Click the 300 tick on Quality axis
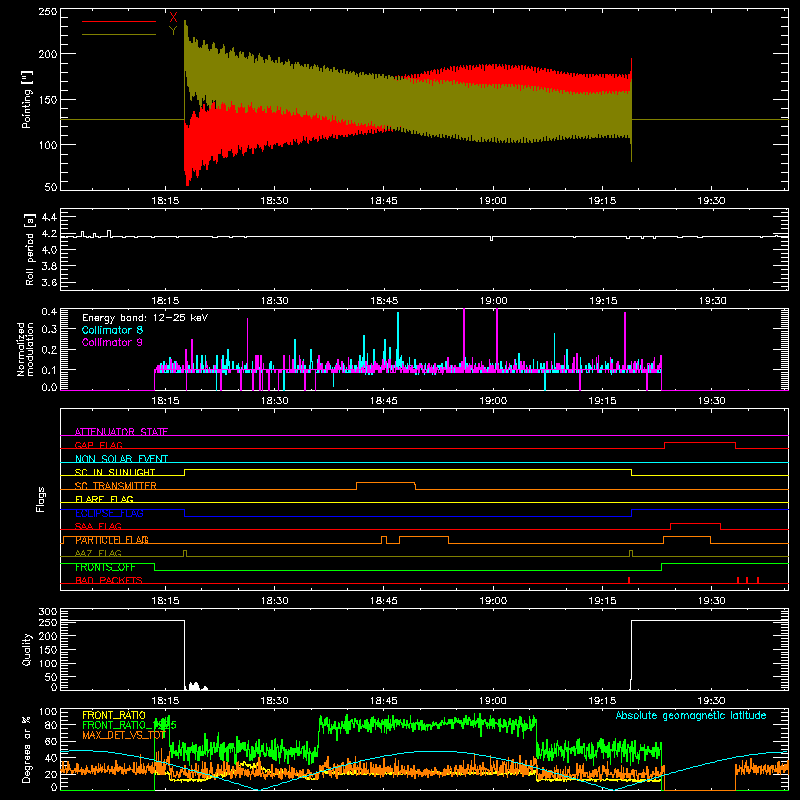 tap(48, 612)
